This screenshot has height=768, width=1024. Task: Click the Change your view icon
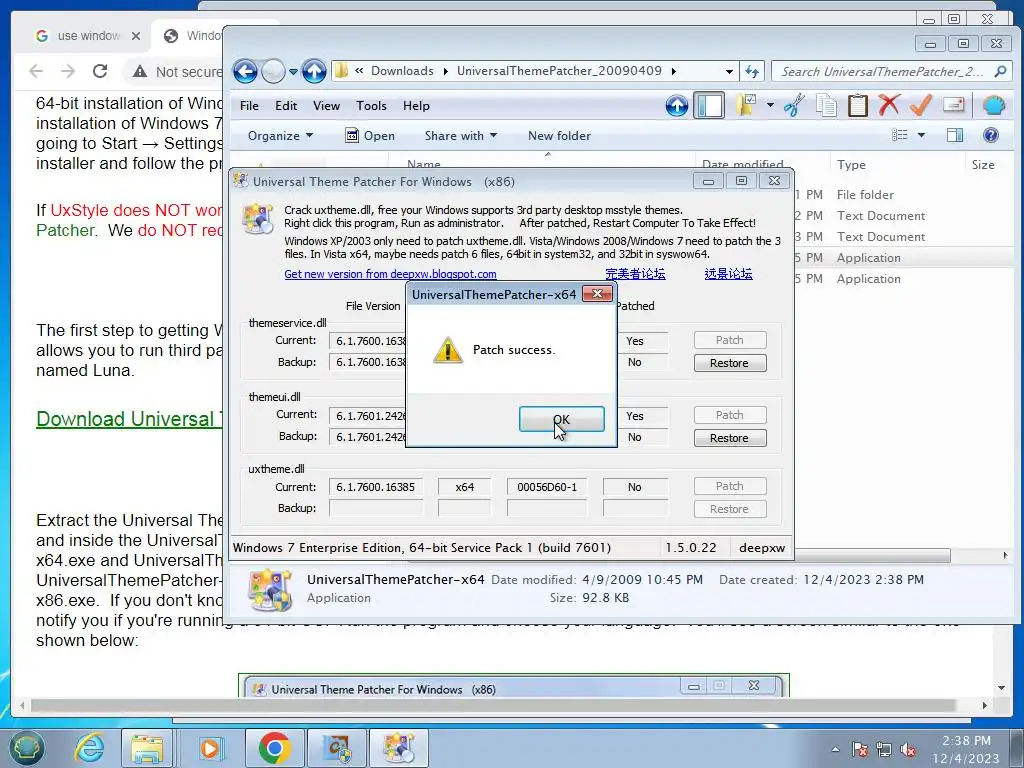pos(899,135)
